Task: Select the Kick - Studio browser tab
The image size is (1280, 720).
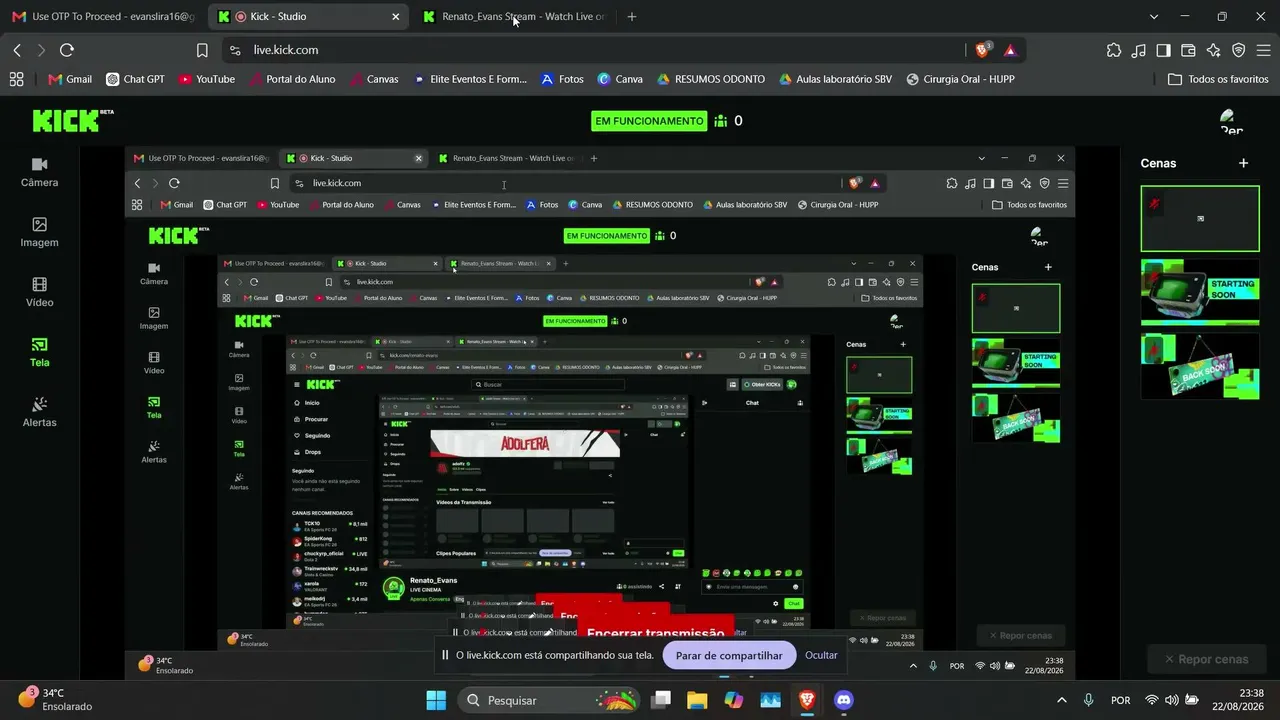Action: 310,17
